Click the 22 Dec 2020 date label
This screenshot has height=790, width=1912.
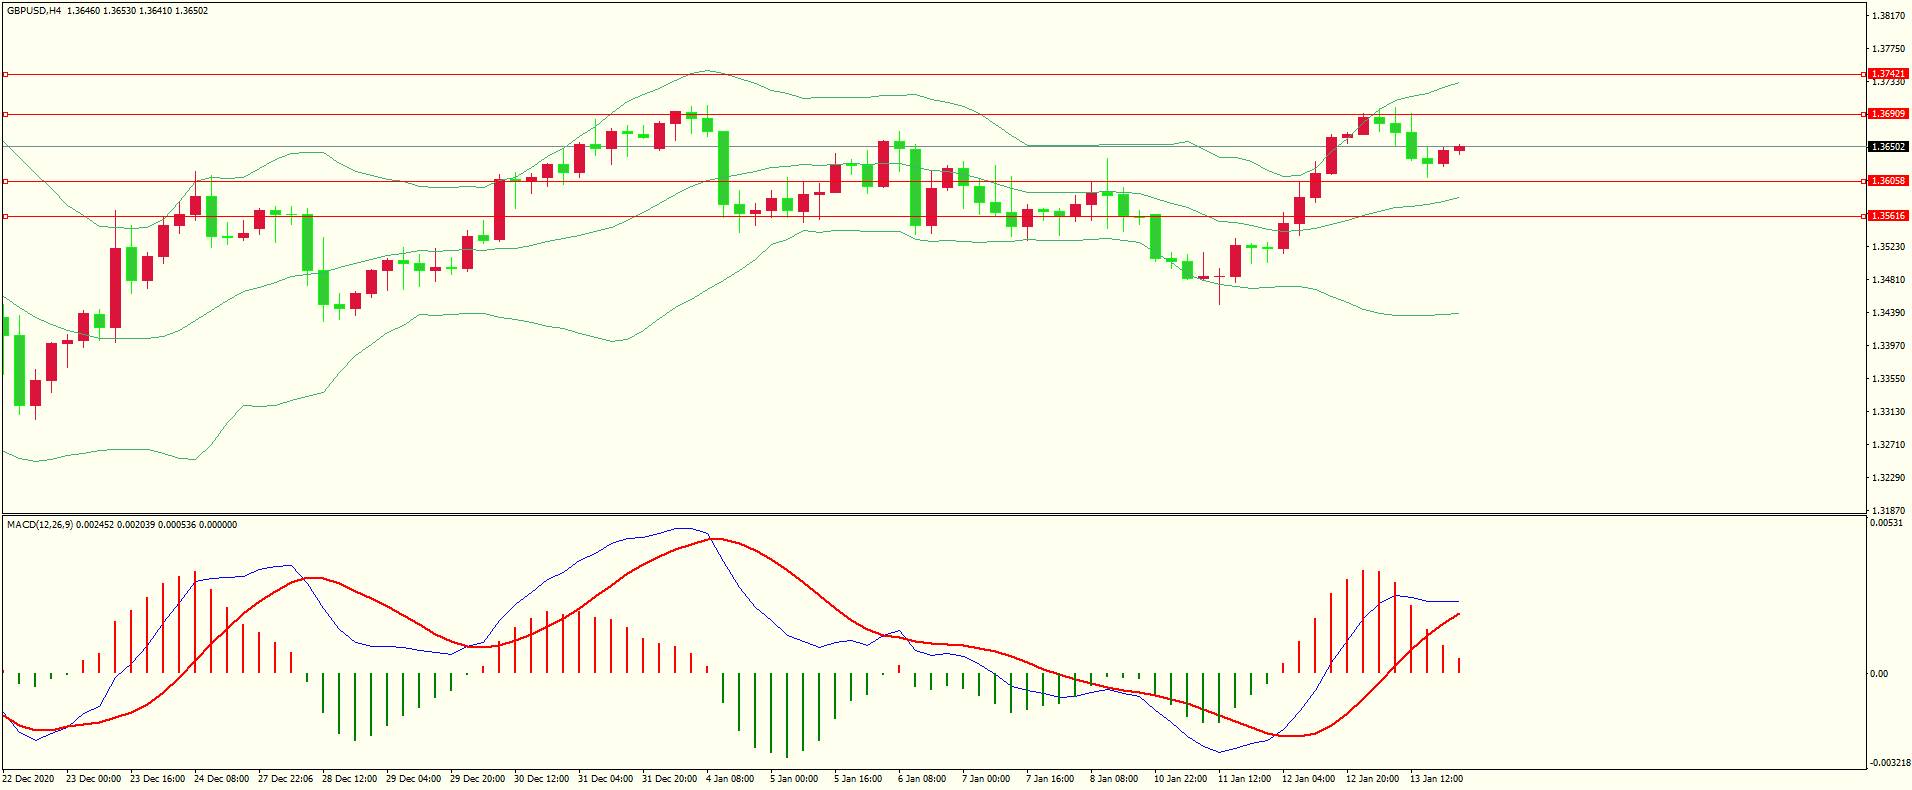click(x=28, y=779)
